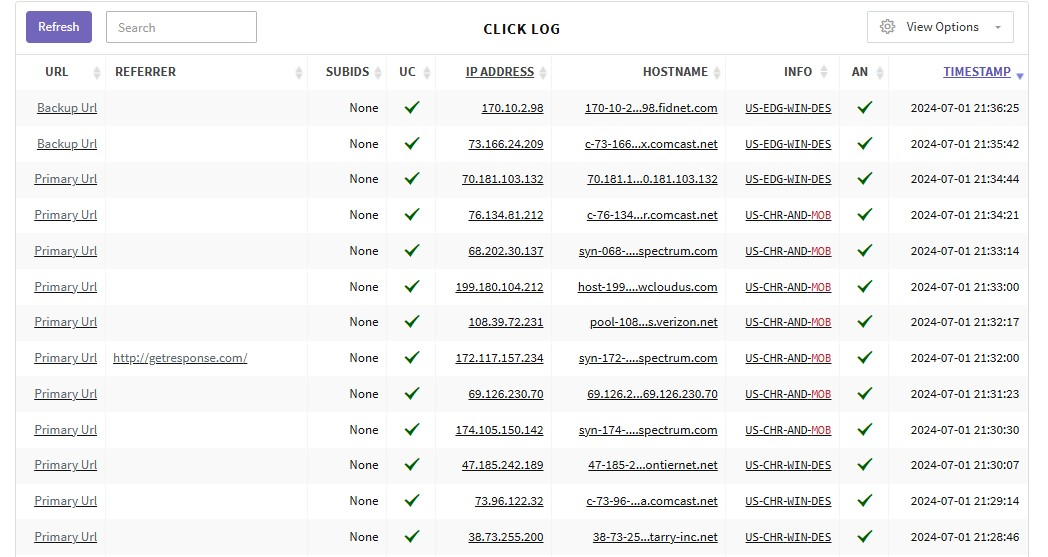Click IP address 69.126.230.70
1048x557 pixels.
[x=505, y=394]
